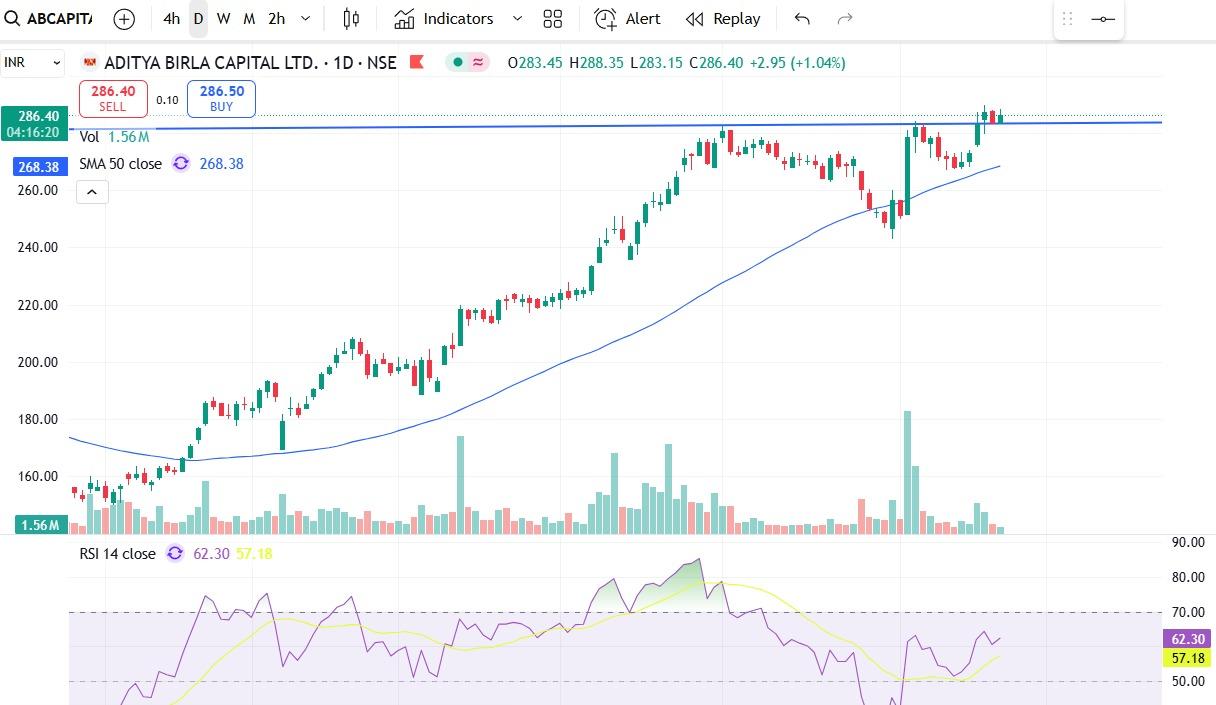This screenshot has height=705, width=1216.
Task: Click the RSI refresh icon
Action: point(175,553)
